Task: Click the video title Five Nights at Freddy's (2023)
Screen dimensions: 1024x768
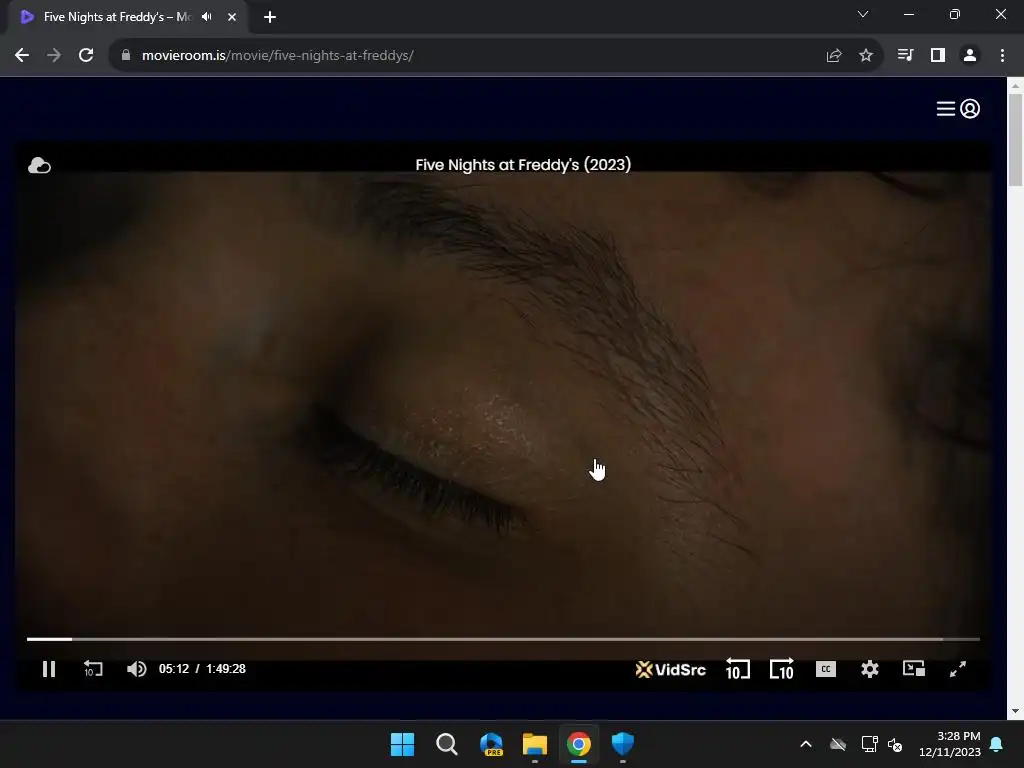Action: (523, 165)
